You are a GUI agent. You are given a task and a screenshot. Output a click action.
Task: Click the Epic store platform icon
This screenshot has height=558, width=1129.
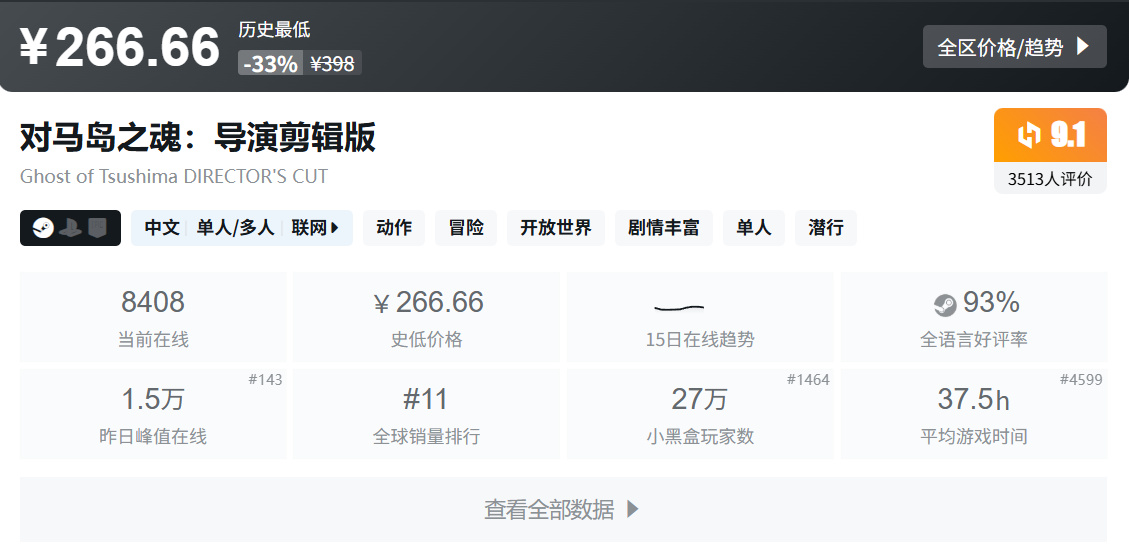pyautogui.click(x=97, y=228)
